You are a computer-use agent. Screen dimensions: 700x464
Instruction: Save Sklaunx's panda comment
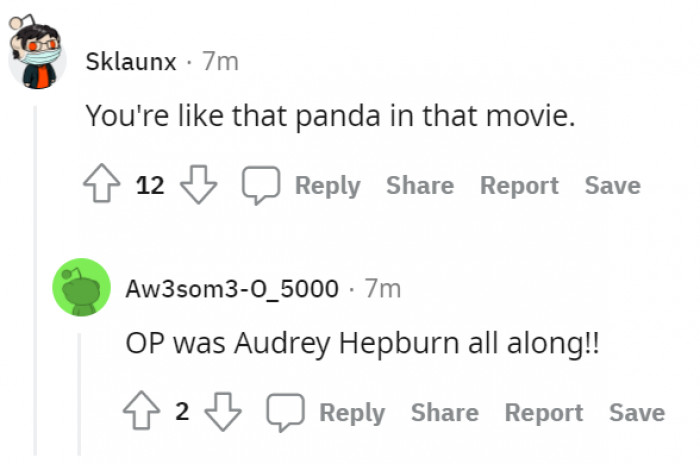tap(612, 186)
